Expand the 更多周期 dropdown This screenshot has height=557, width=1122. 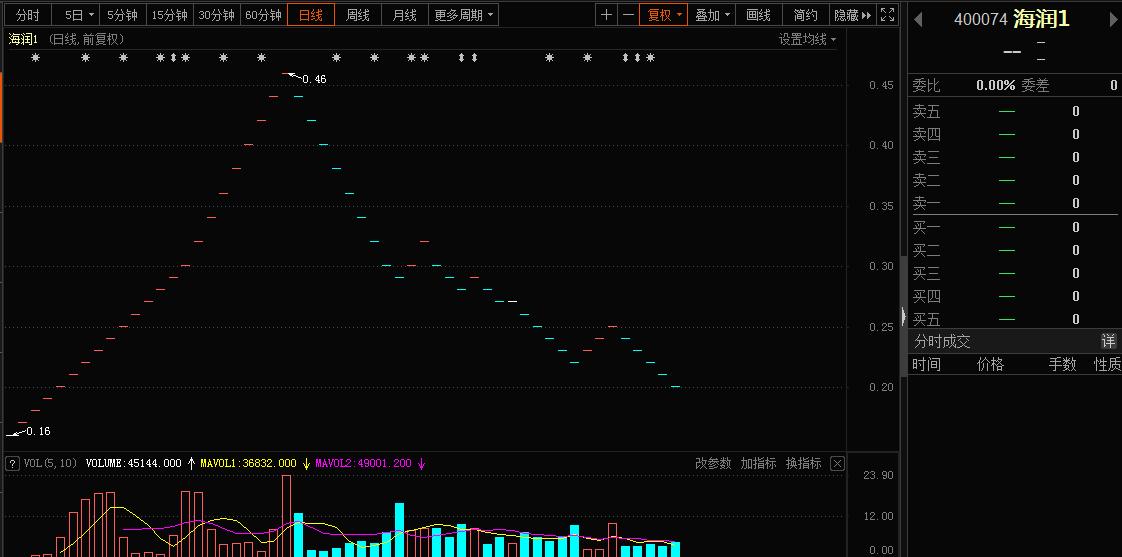coord(463,15)
